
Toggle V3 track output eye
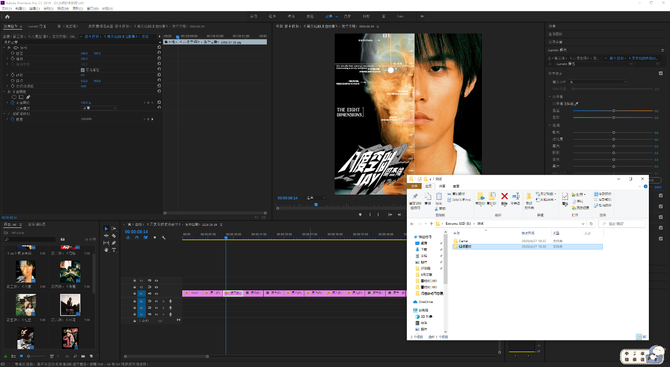[x=156, y=281]
